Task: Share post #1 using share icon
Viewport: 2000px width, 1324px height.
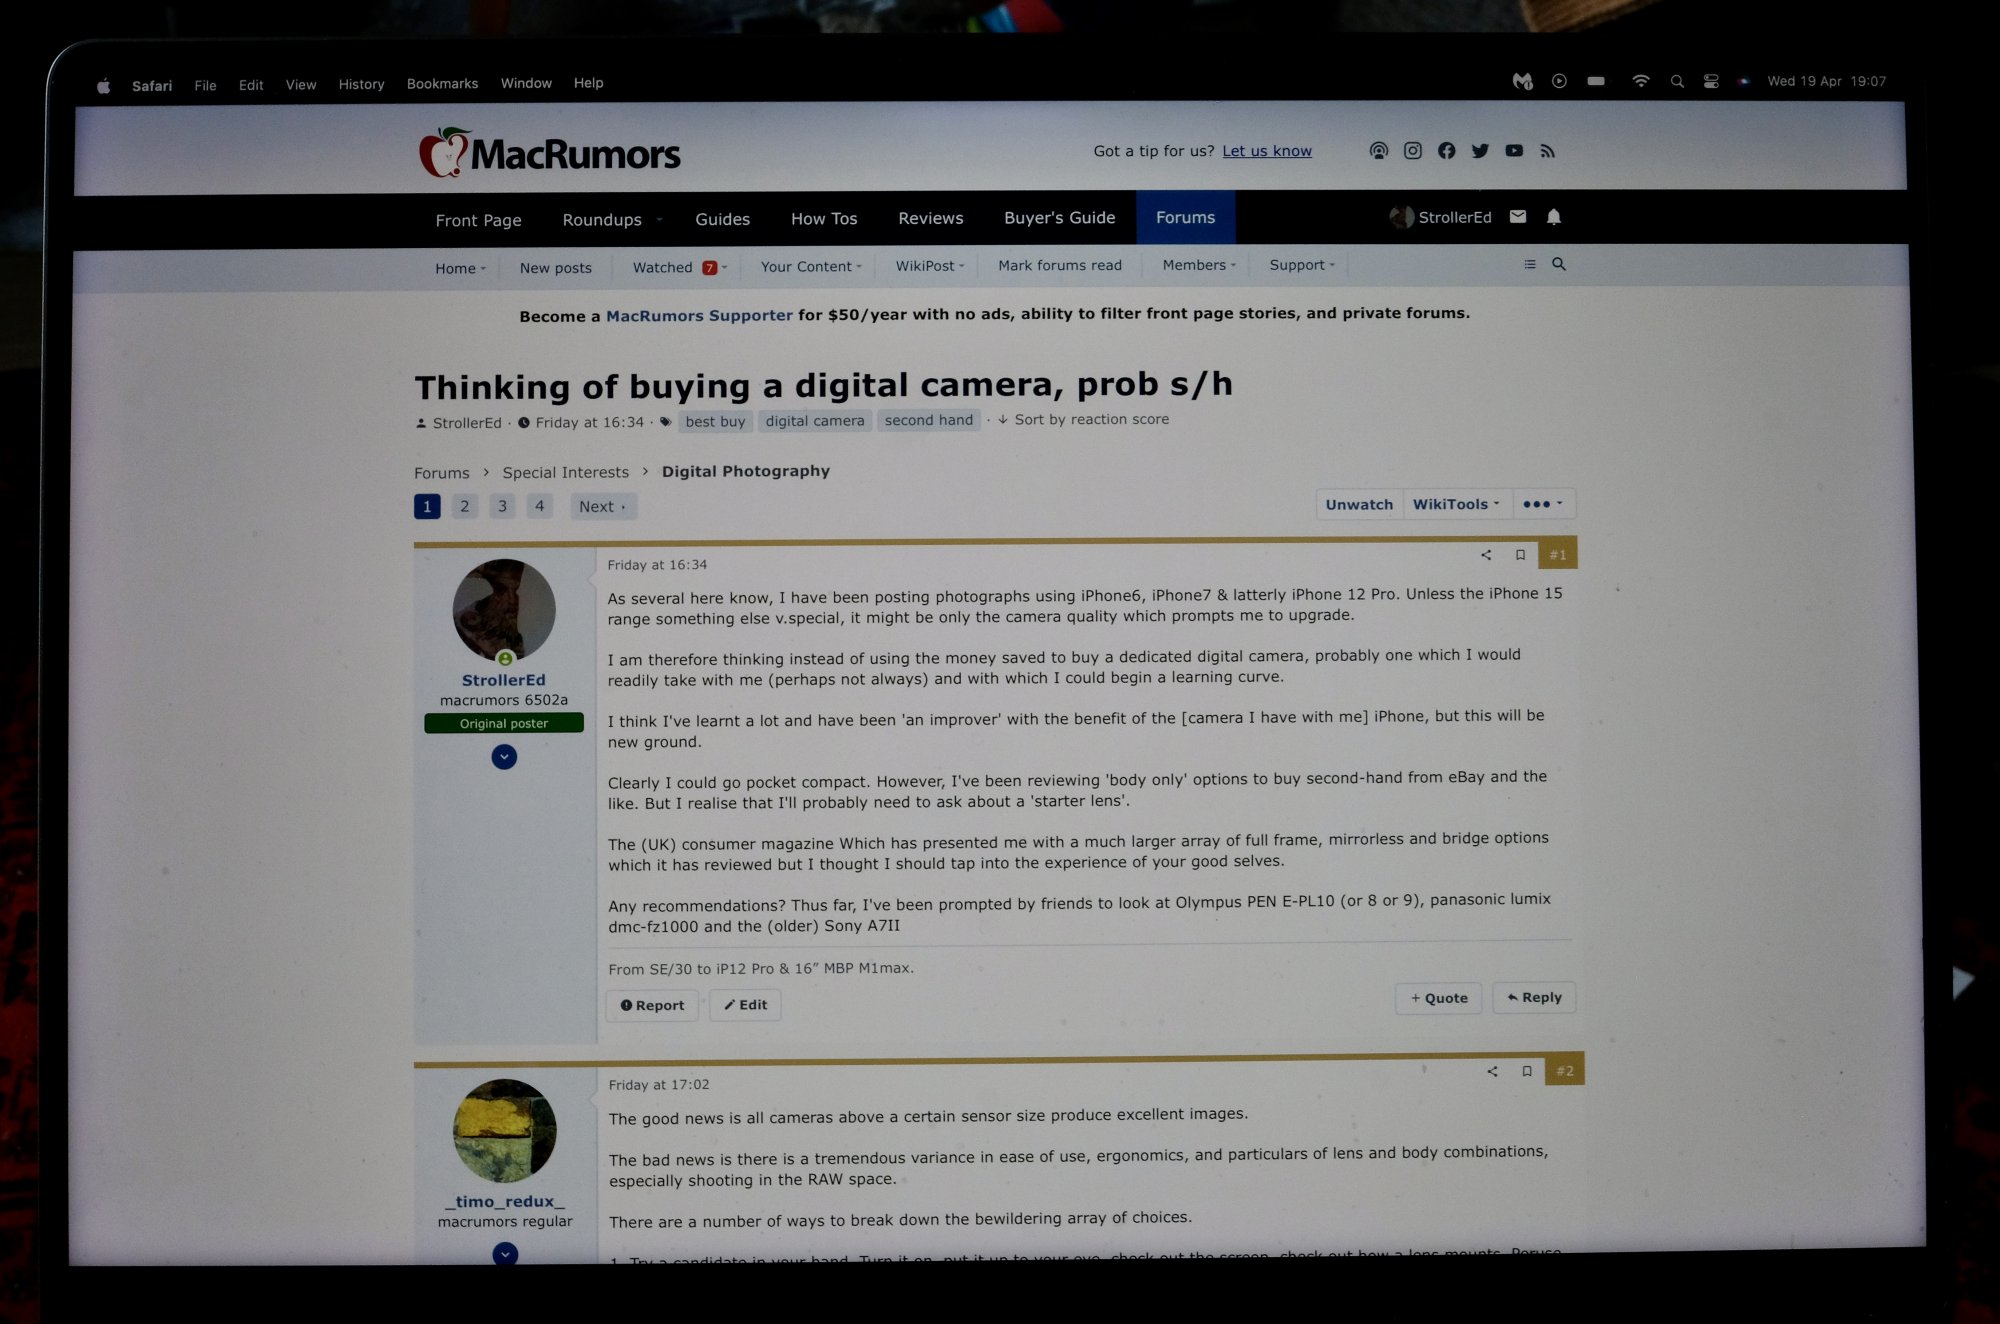Action: coord(1486,555)
